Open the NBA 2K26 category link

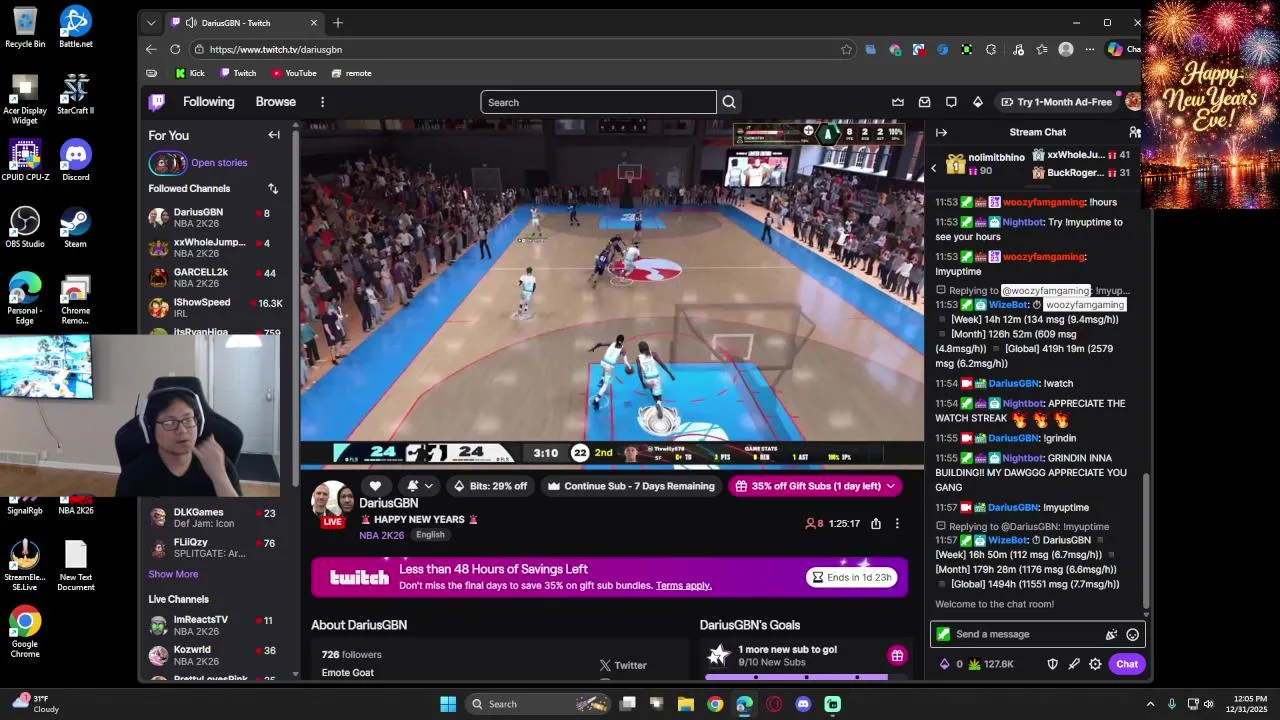tap(381, 535)
